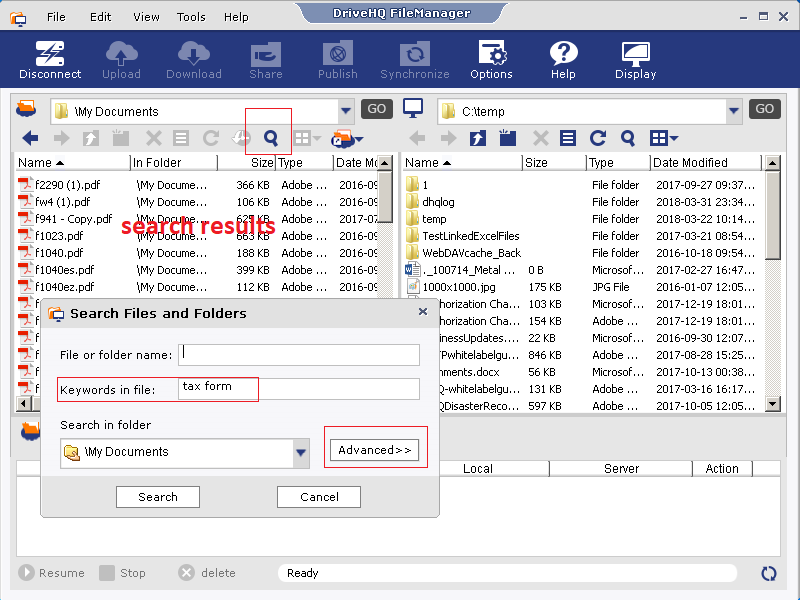Click the Advanced>> button

(x=375, y=450)
